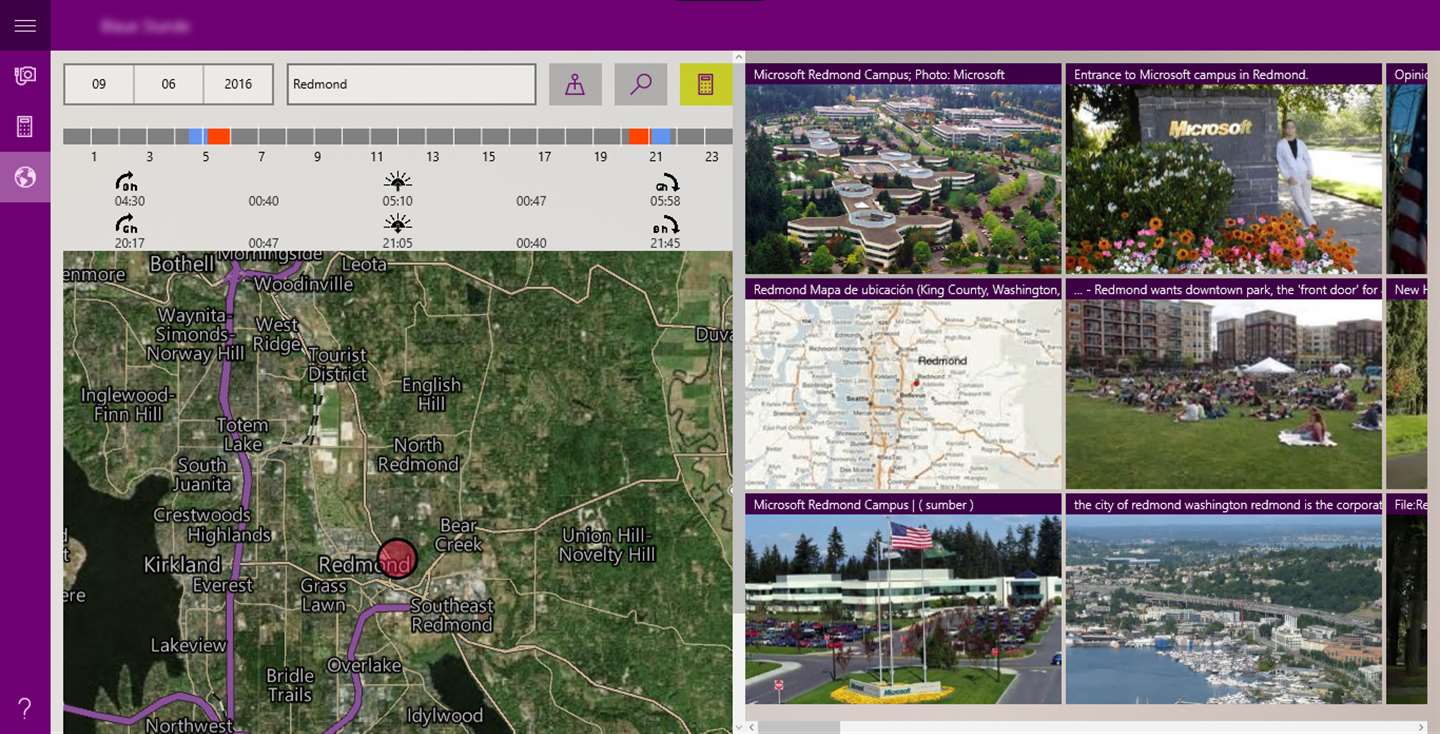This screenshot has height=734, width=1440.
Task: Click the Grass Lawn map label
Action: coord(324,595)
